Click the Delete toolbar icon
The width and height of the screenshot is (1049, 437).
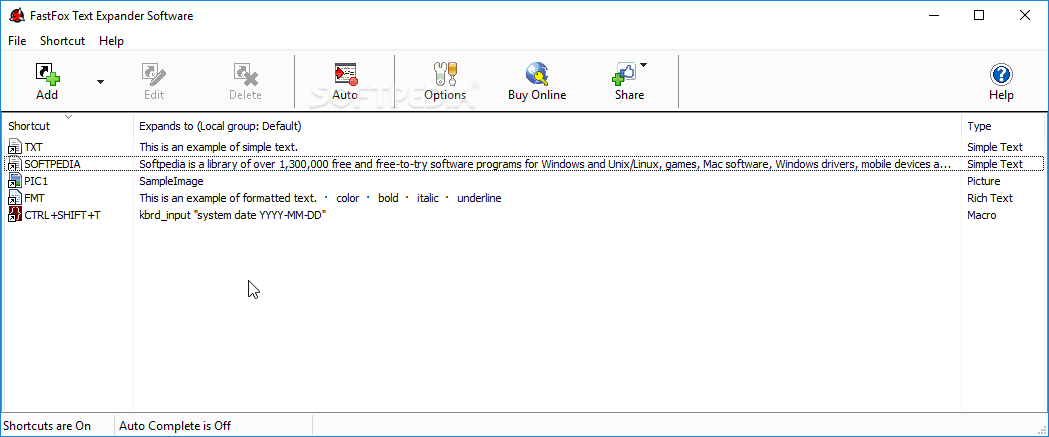(x=246, y=74)
